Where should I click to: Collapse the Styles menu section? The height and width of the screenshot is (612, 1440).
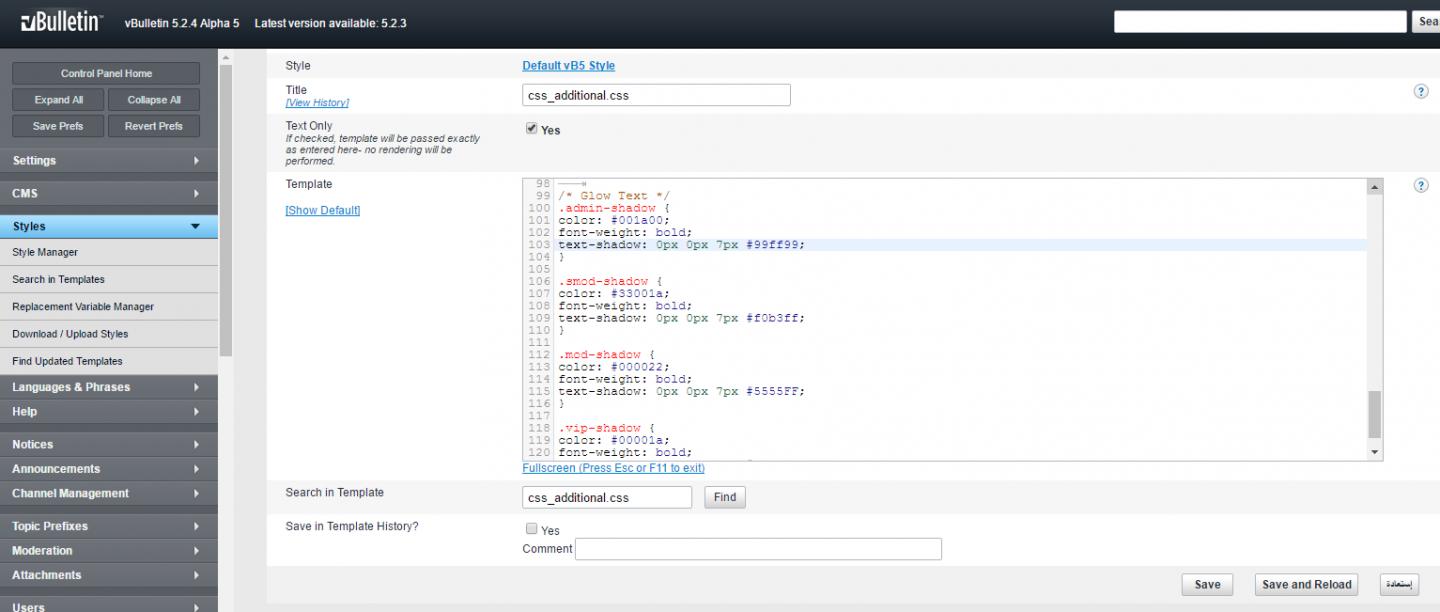(x=108, y=226)
